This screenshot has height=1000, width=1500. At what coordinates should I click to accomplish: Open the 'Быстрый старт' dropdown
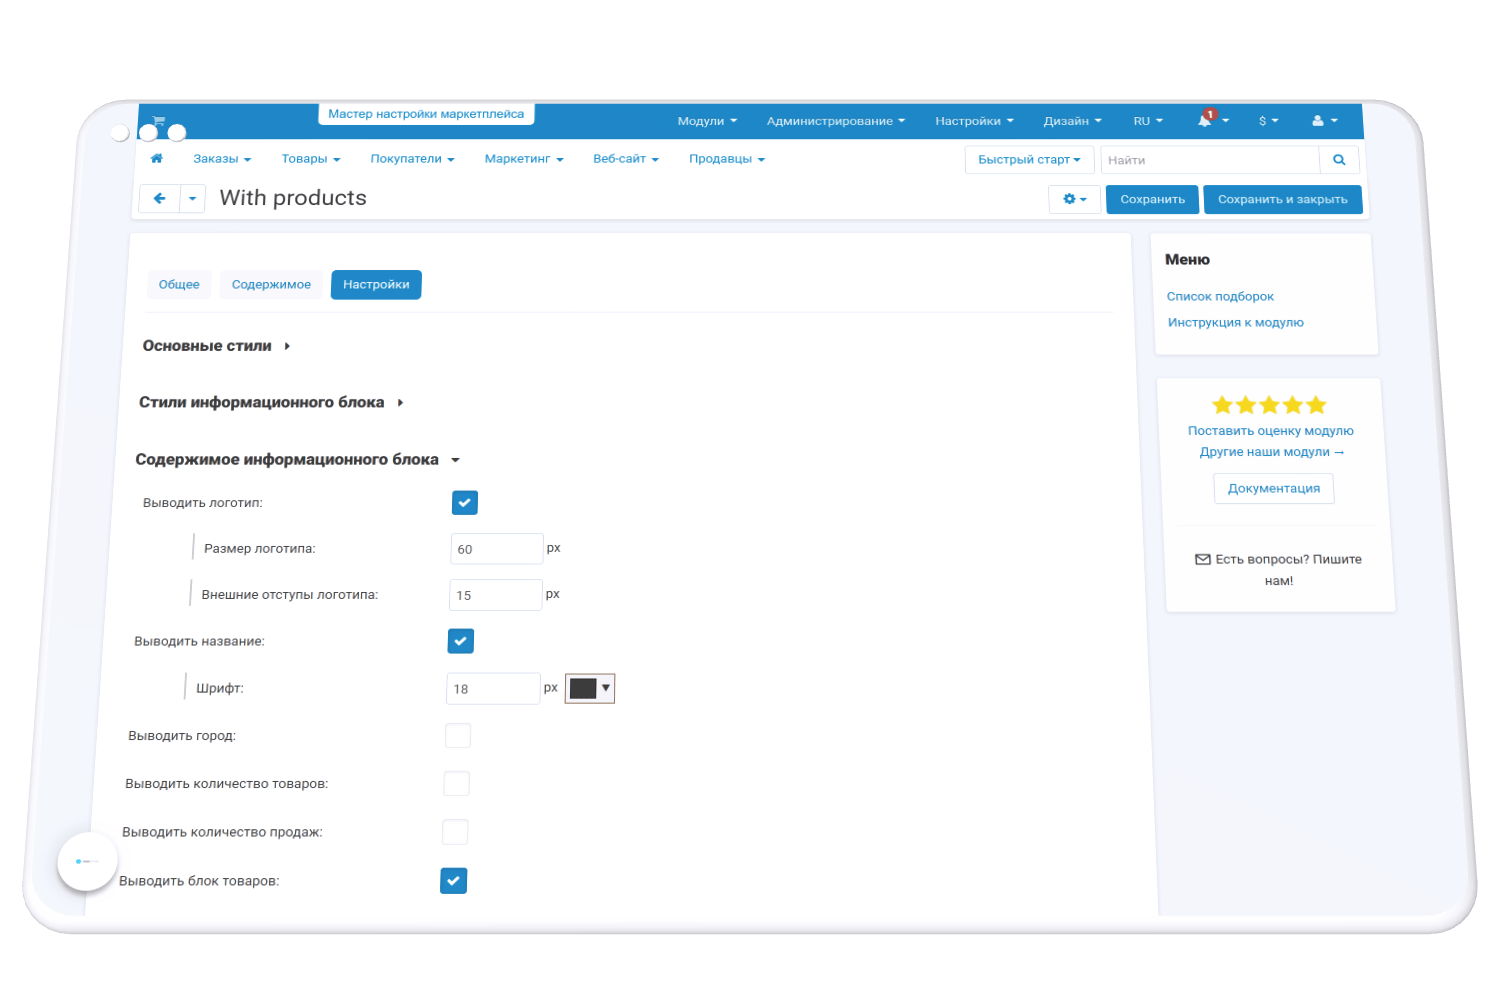(x=1030, y=160)
